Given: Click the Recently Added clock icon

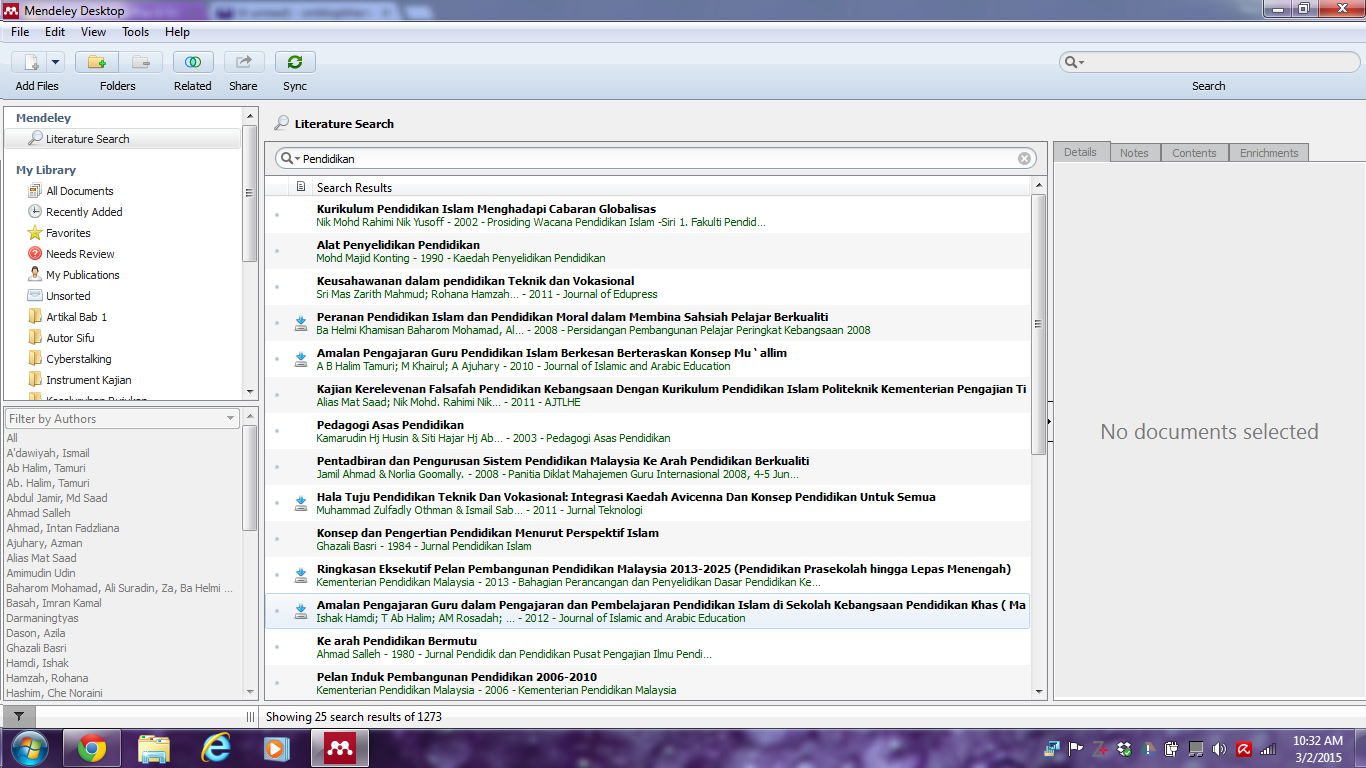Looking at the screenshot, I should pos(35,212).
